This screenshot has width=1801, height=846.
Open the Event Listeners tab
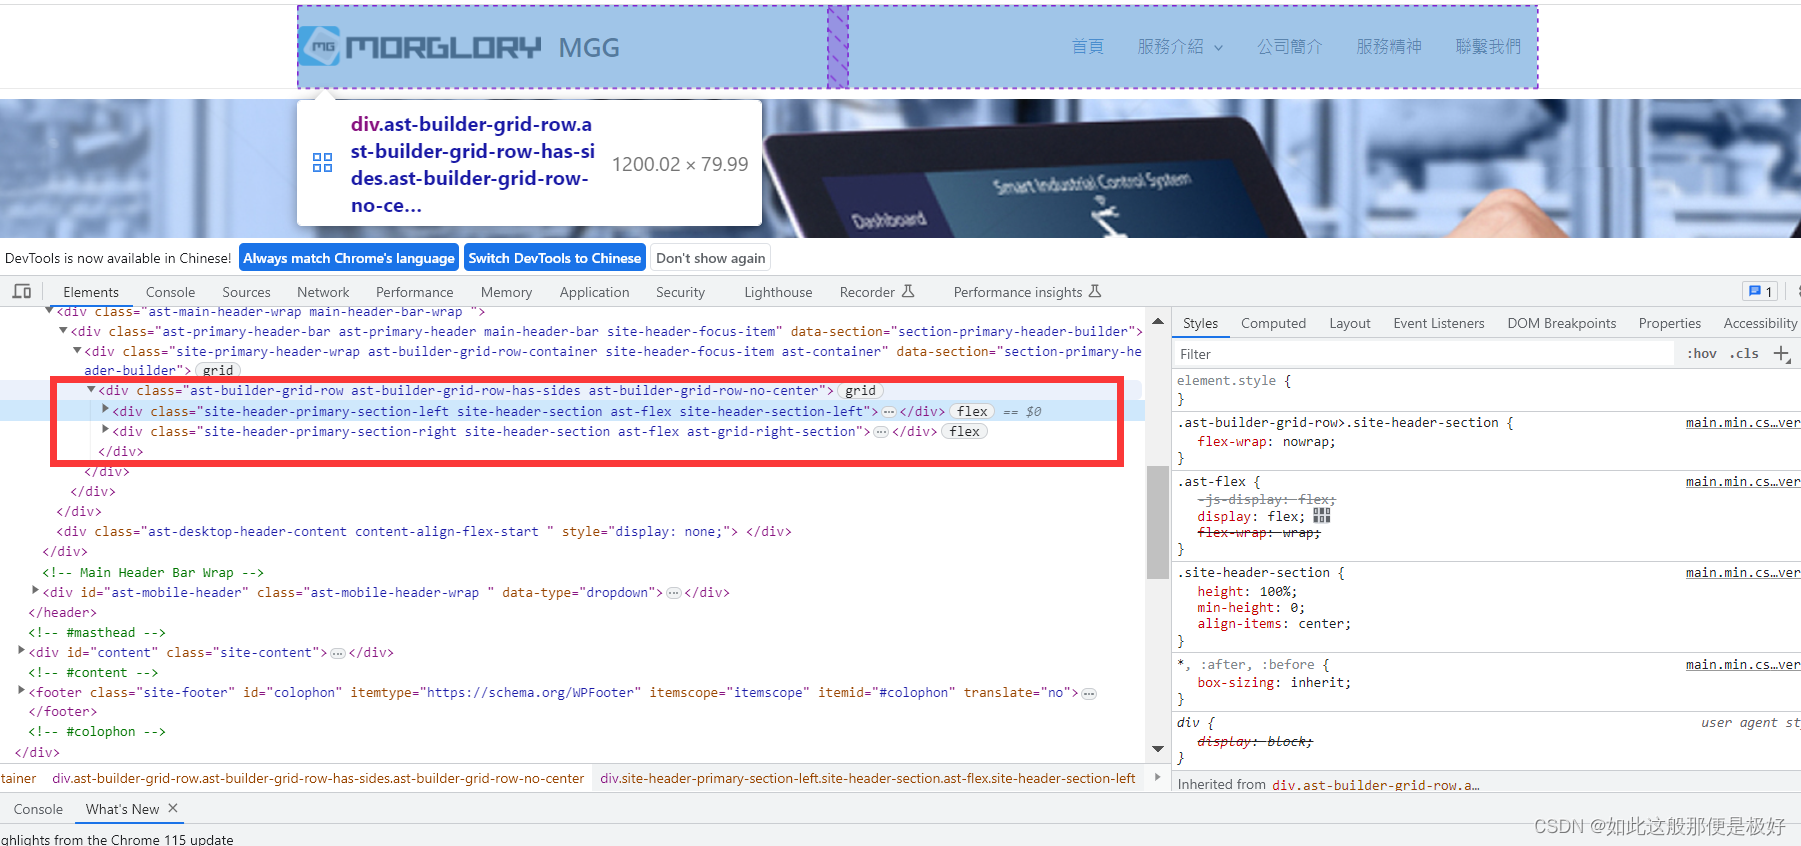(1438, 323)
